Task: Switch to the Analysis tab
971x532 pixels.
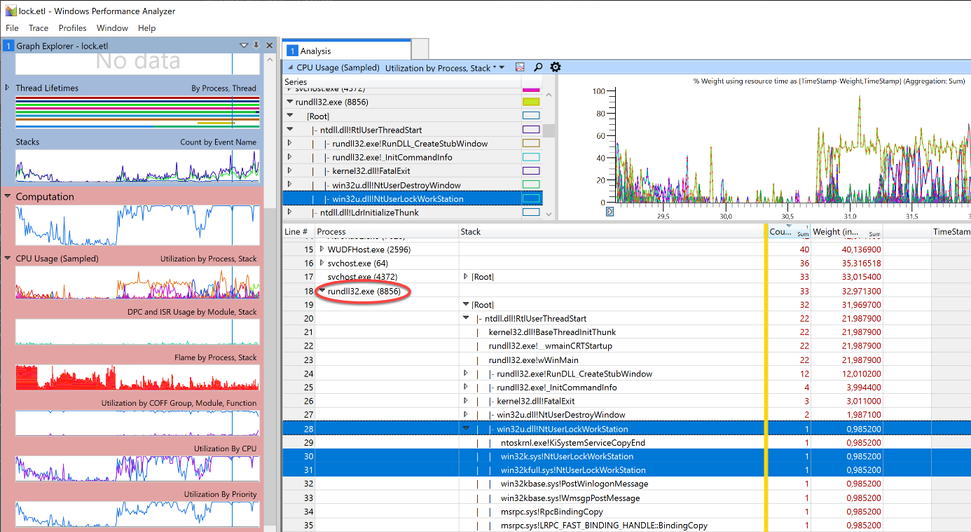Action: pyautogui.click(x=316, y=50)
